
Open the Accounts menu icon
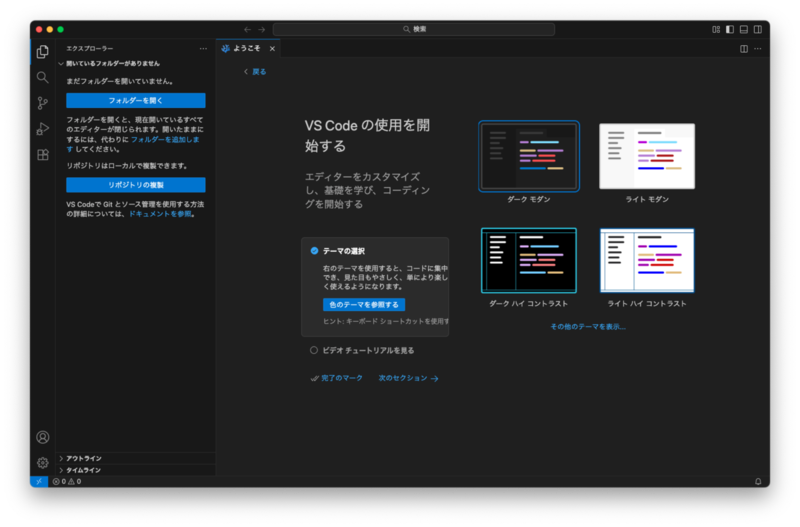[x=43, y=437]
